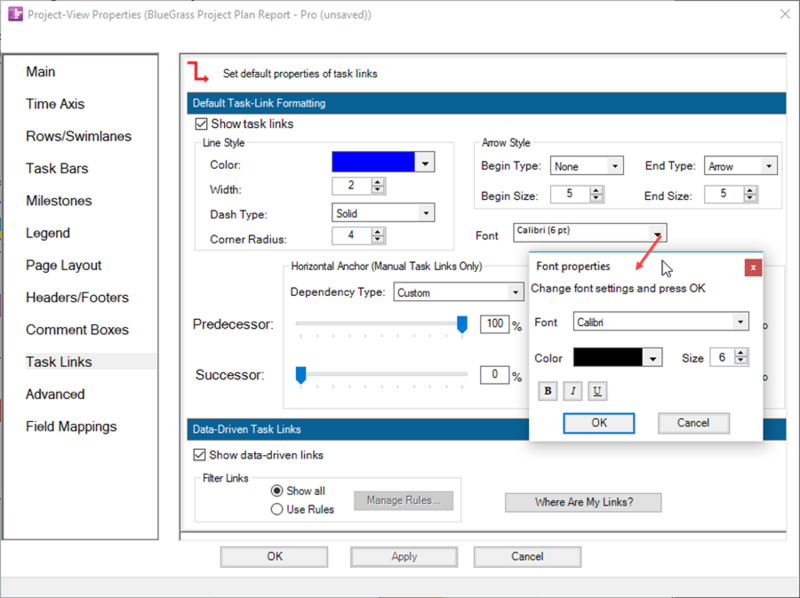Click the app icon in title bar
Image resolution: width=800 pixels, height=598 pixels.
tap(15, 14)
